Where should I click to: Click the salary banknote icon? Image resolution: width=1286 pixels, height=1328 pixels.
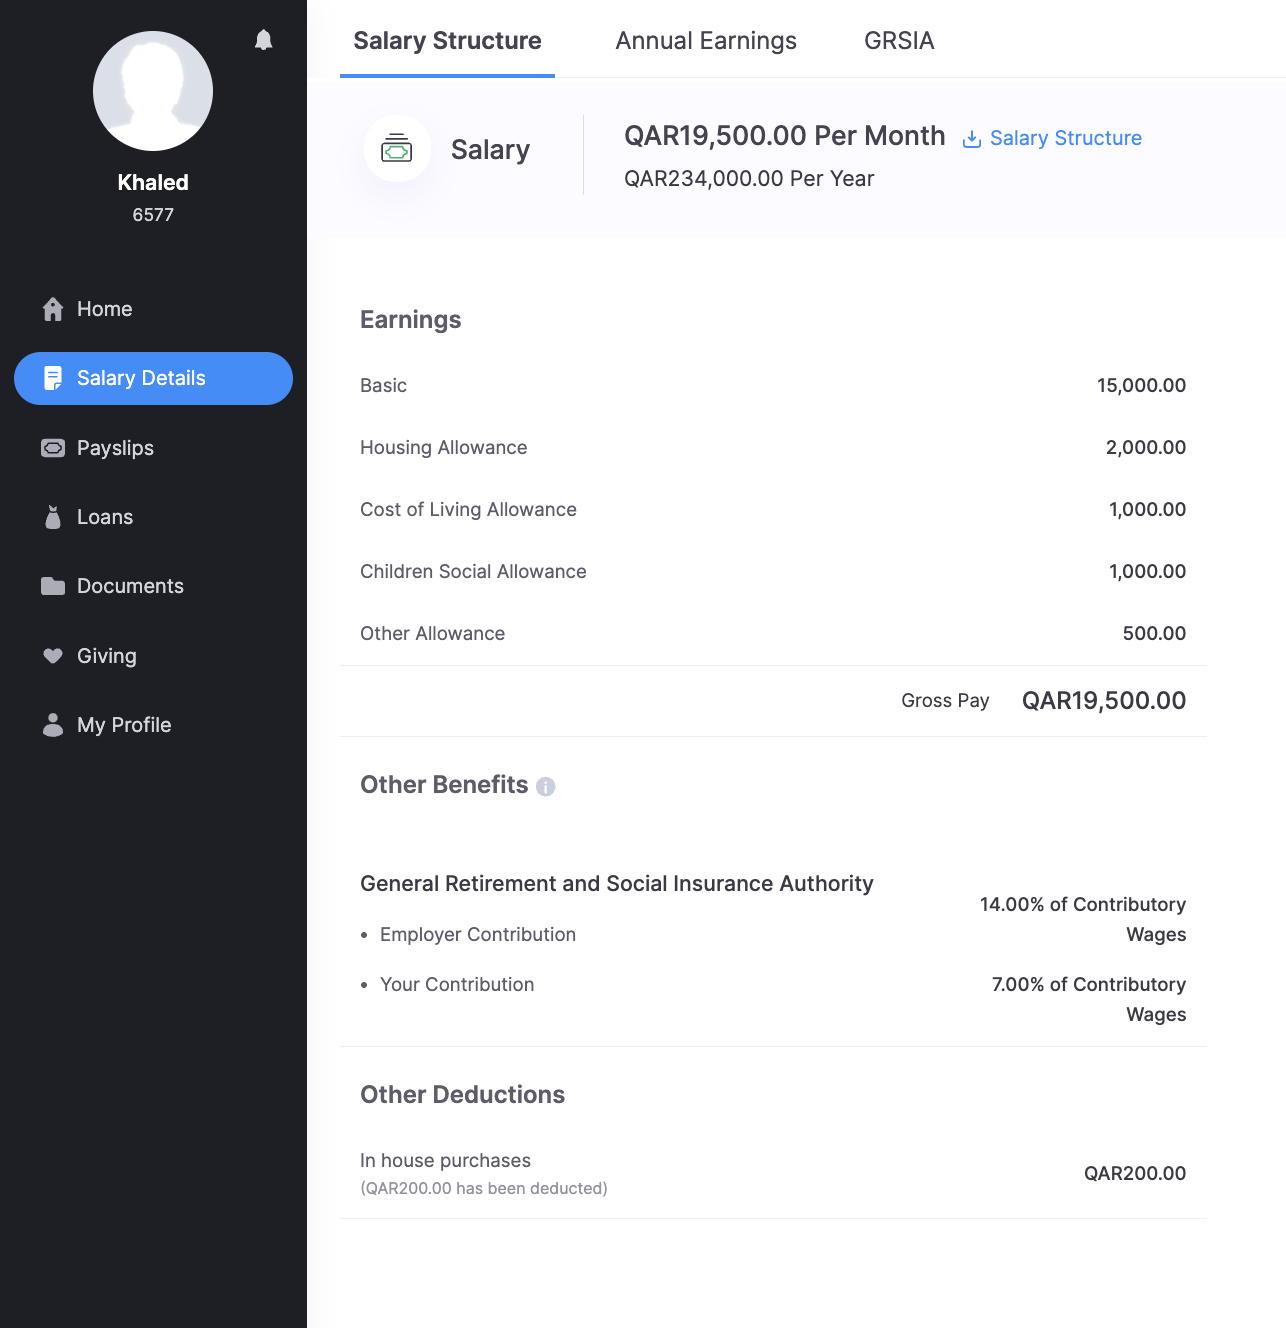pyautogui.click(x=397, y=149)
